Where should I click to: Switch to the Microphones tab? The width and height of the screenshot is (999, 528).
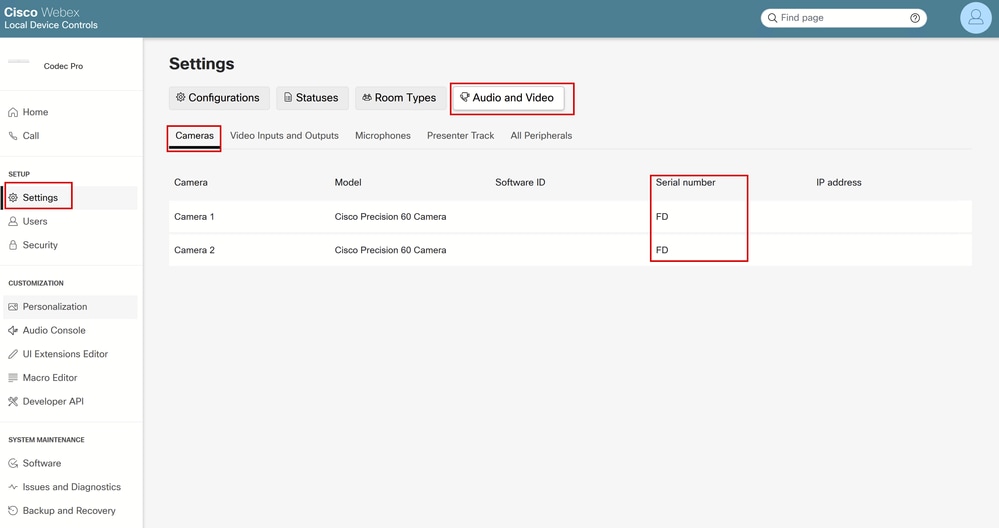point(383,136)
